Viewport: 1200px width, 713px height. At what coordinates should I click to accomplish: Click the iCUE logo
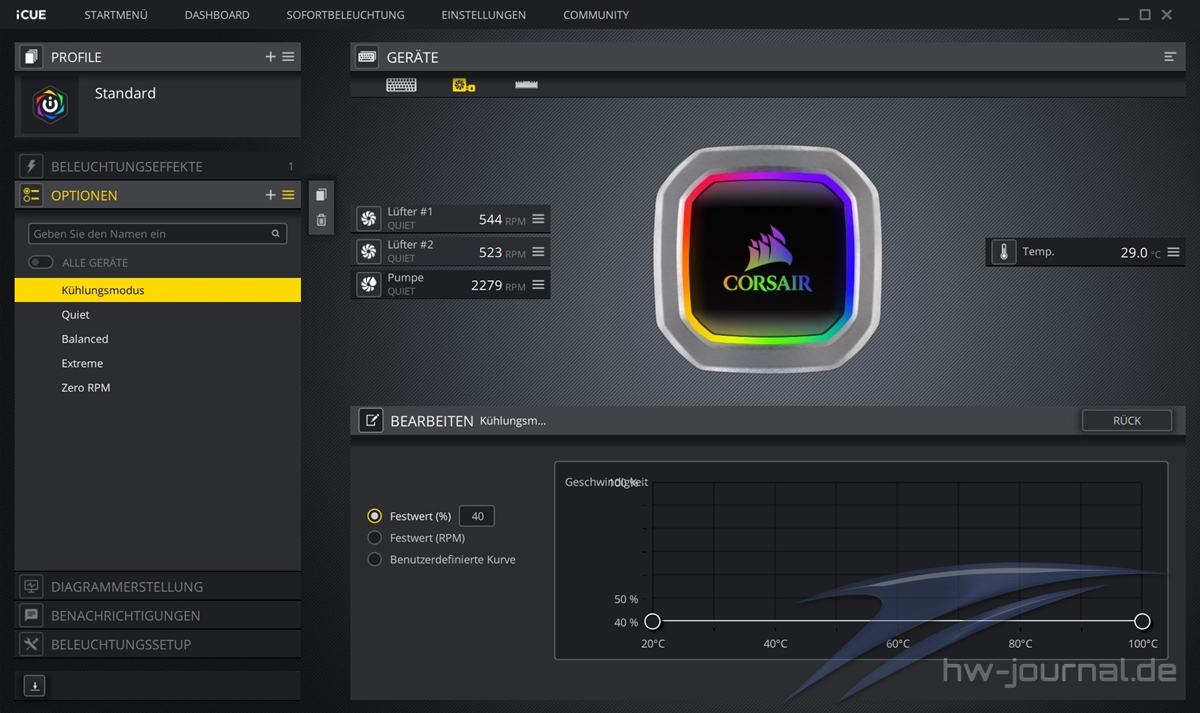(31, 15)
